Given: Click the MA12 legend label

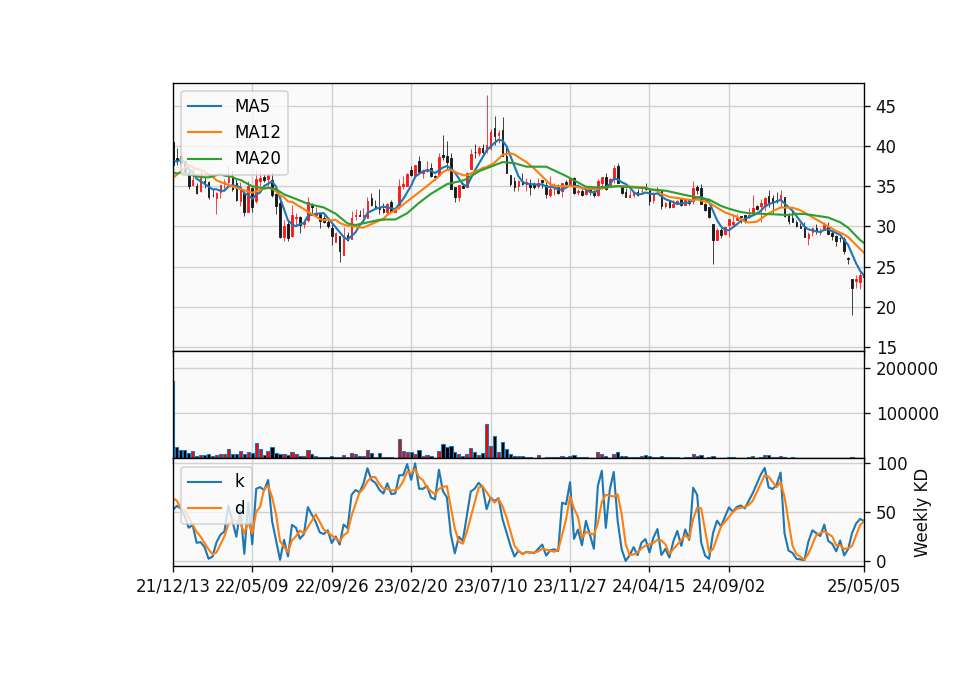Looking at the screenshot, I should (257, 132).
